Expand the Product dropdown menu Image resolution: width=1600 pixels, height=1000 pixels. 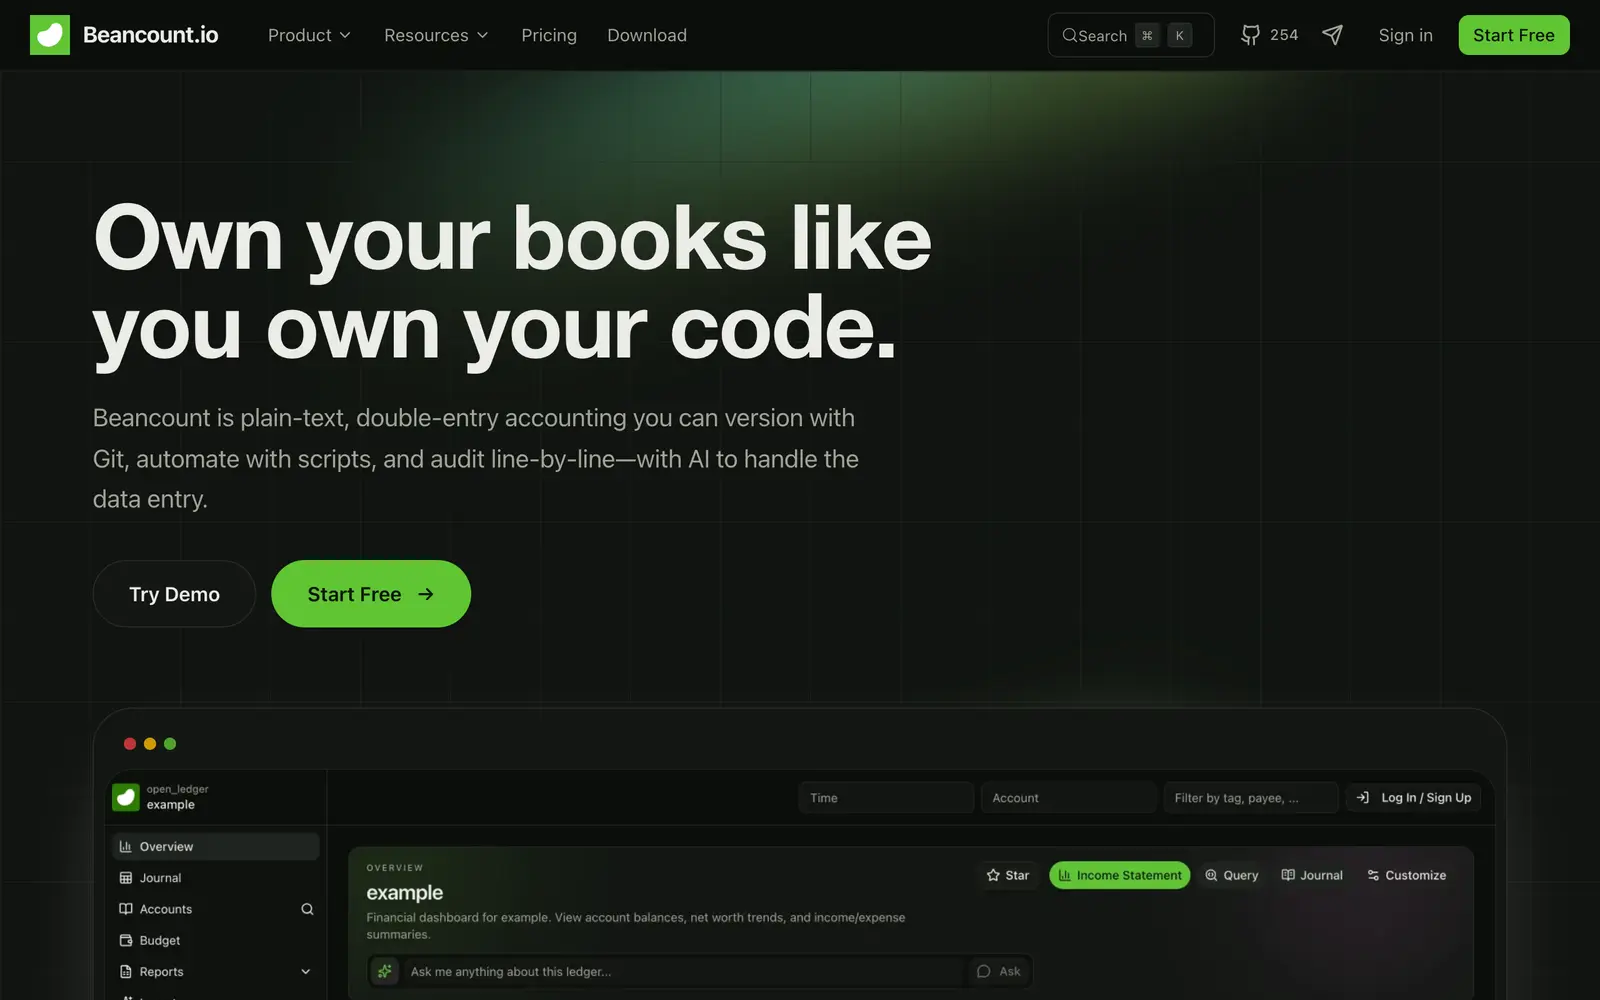point(309,35)
